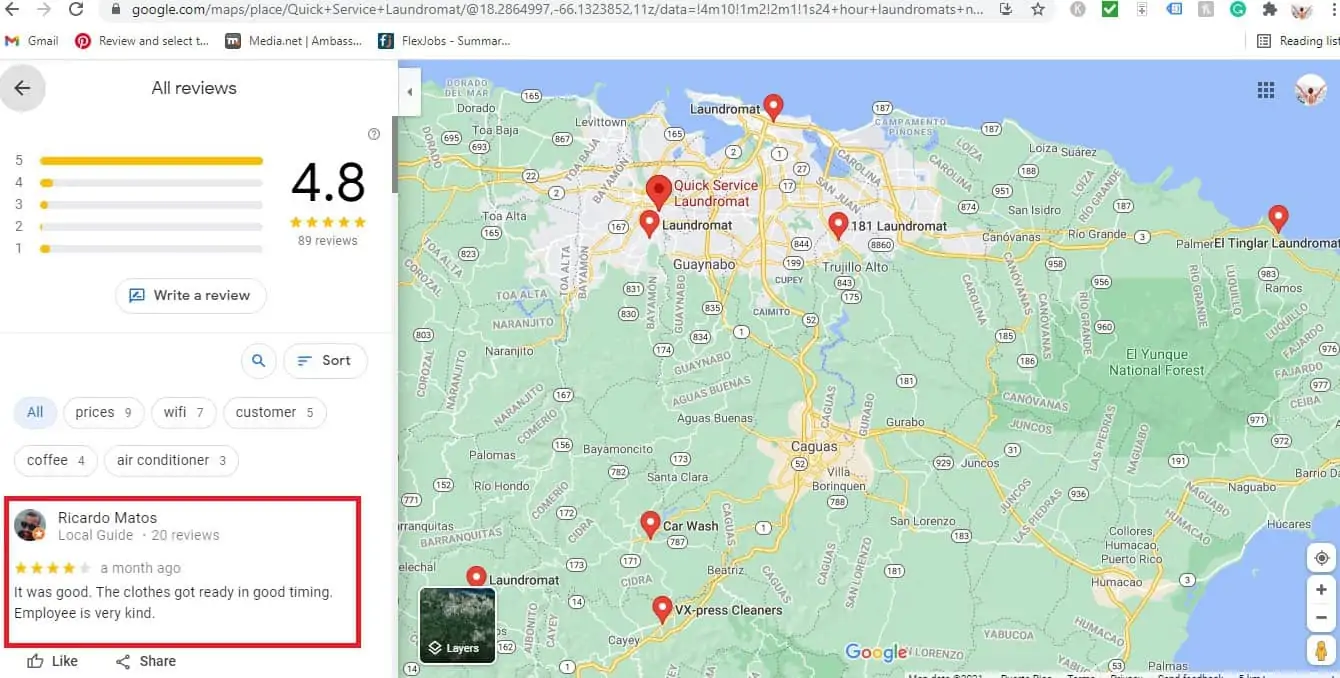Click Write a review
This screenshot has width=1340, height=678.
(190, 295)
